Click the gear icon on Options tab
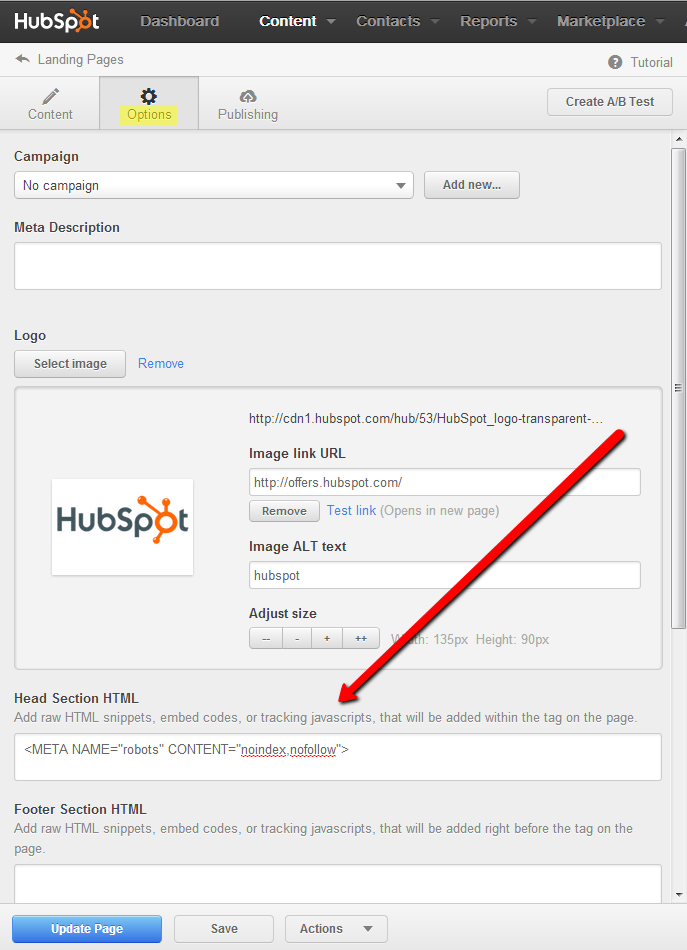Screen dimensions: 687x950 (148, 96)
